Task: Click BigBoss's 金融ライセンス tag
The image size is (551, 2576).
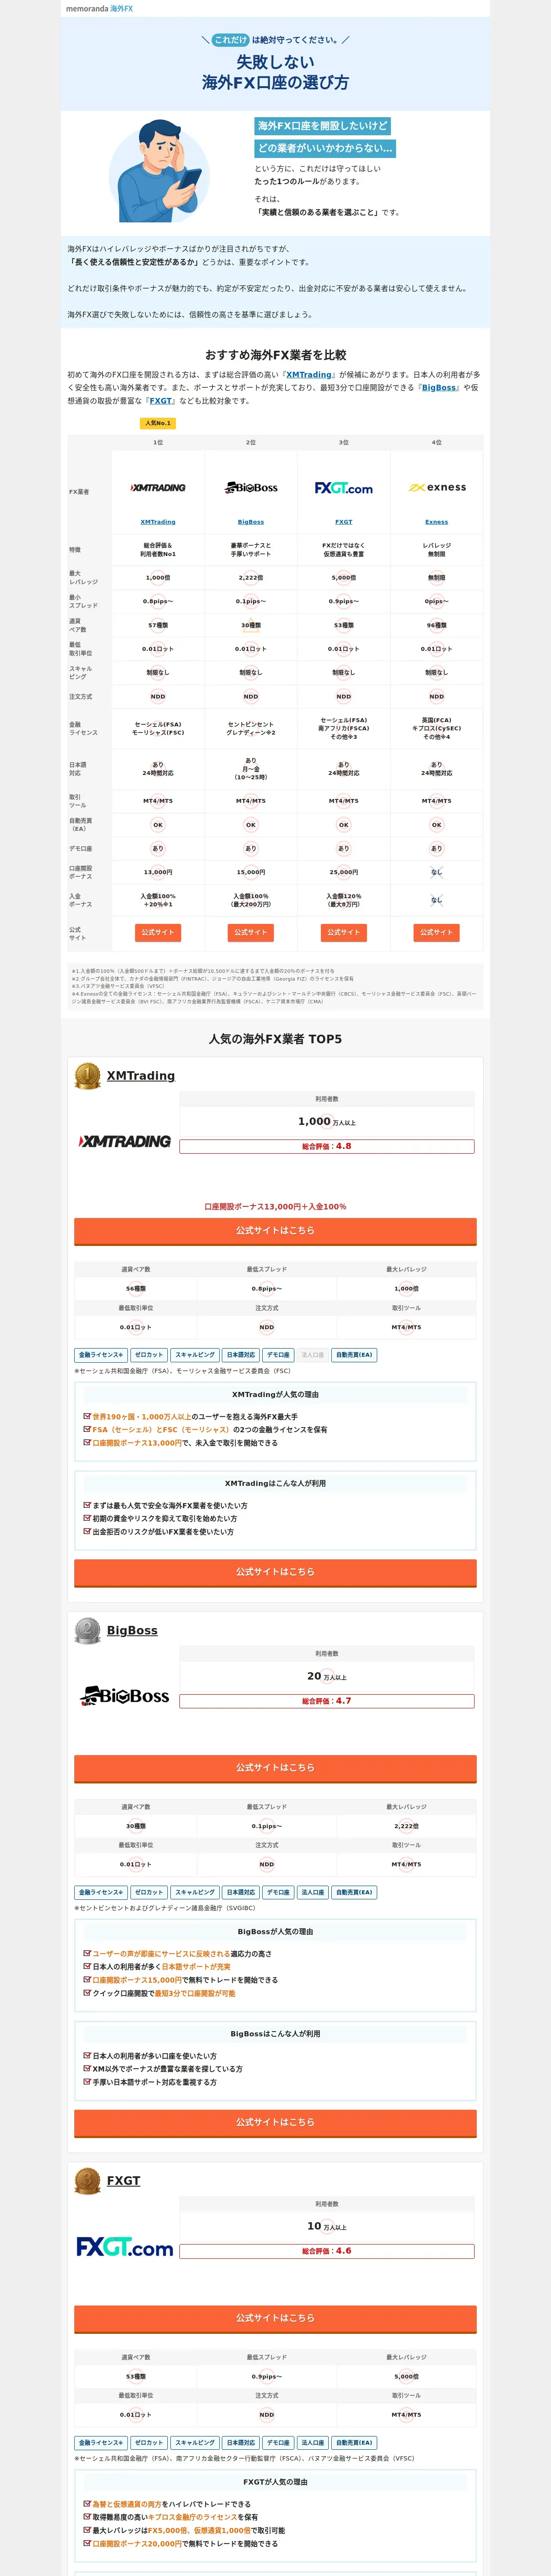Action: 101,1892
